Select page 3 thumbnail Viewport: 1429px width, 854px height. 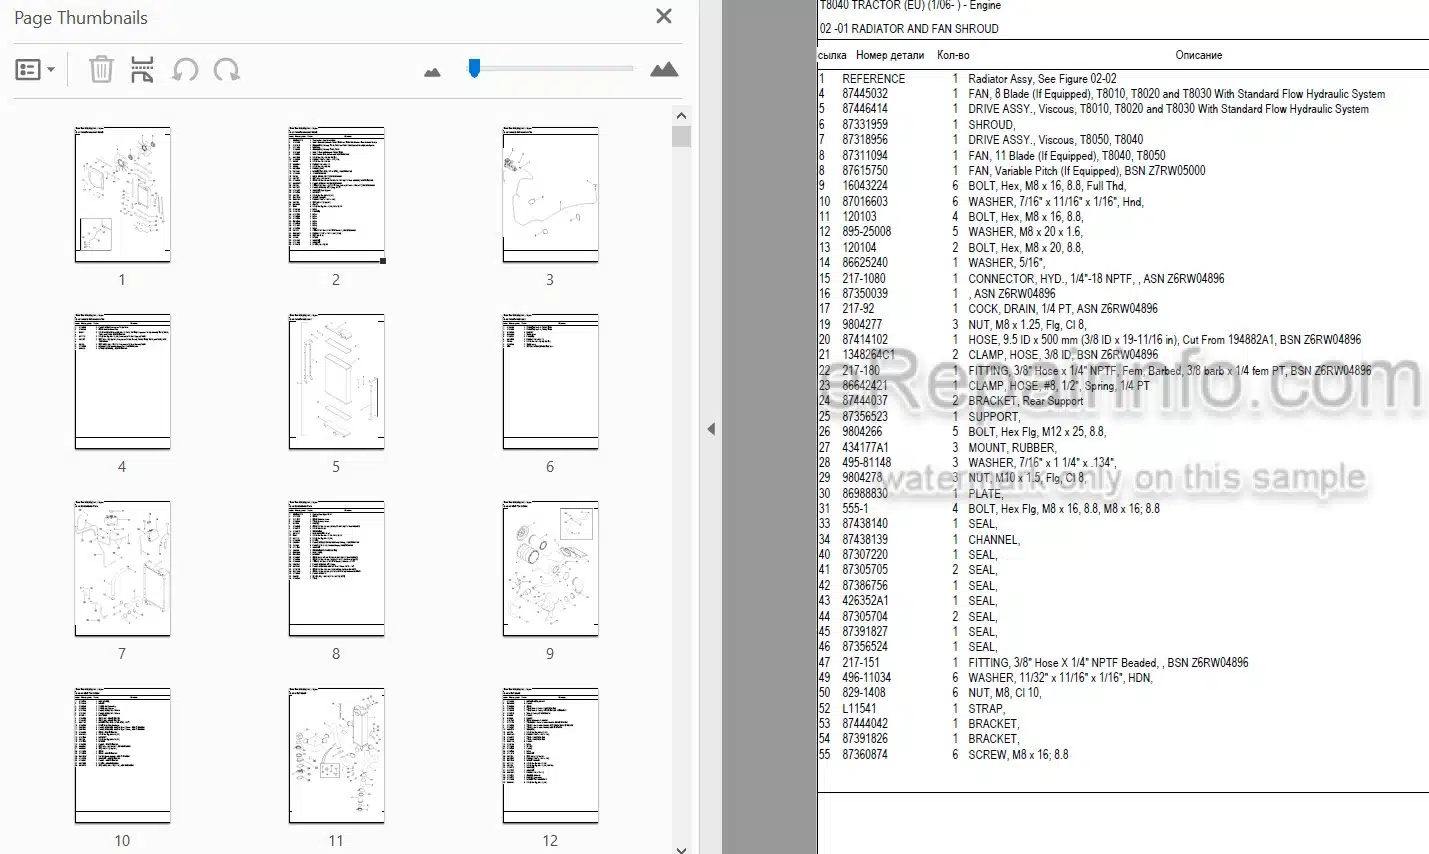point(550,194)
